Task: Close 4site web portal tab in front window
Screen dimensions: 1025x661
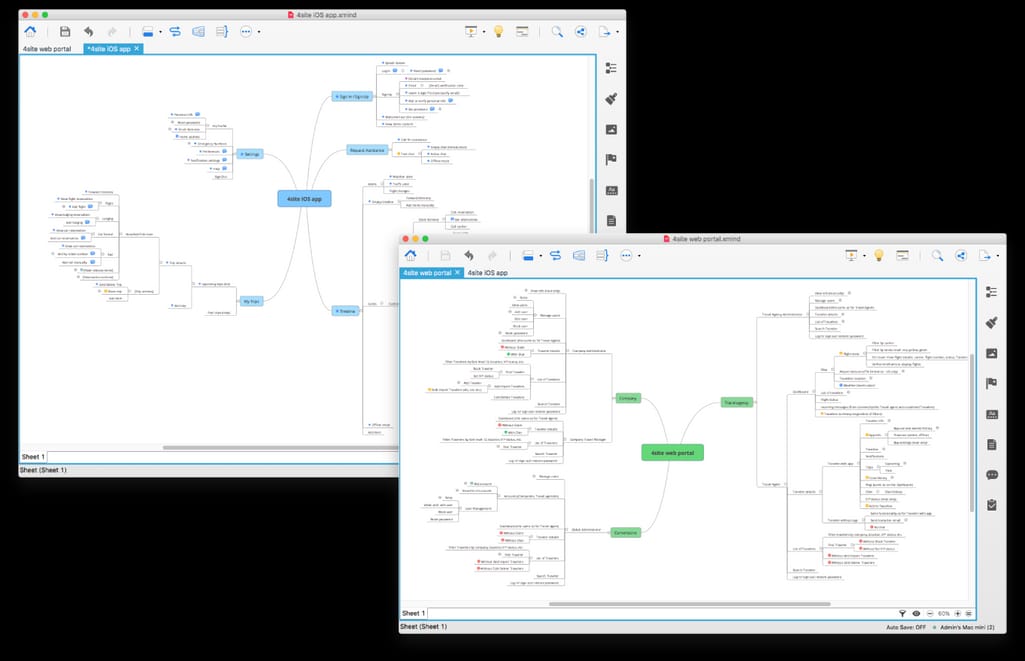Action: coord(458,273)
